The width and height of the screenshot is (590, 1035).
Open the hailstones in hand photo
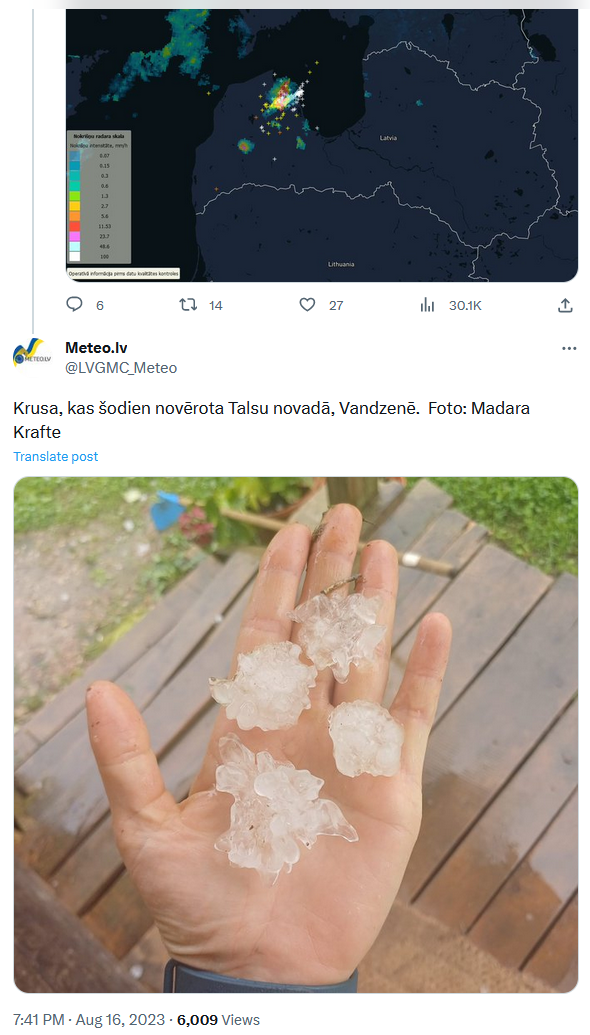(296, 735)
